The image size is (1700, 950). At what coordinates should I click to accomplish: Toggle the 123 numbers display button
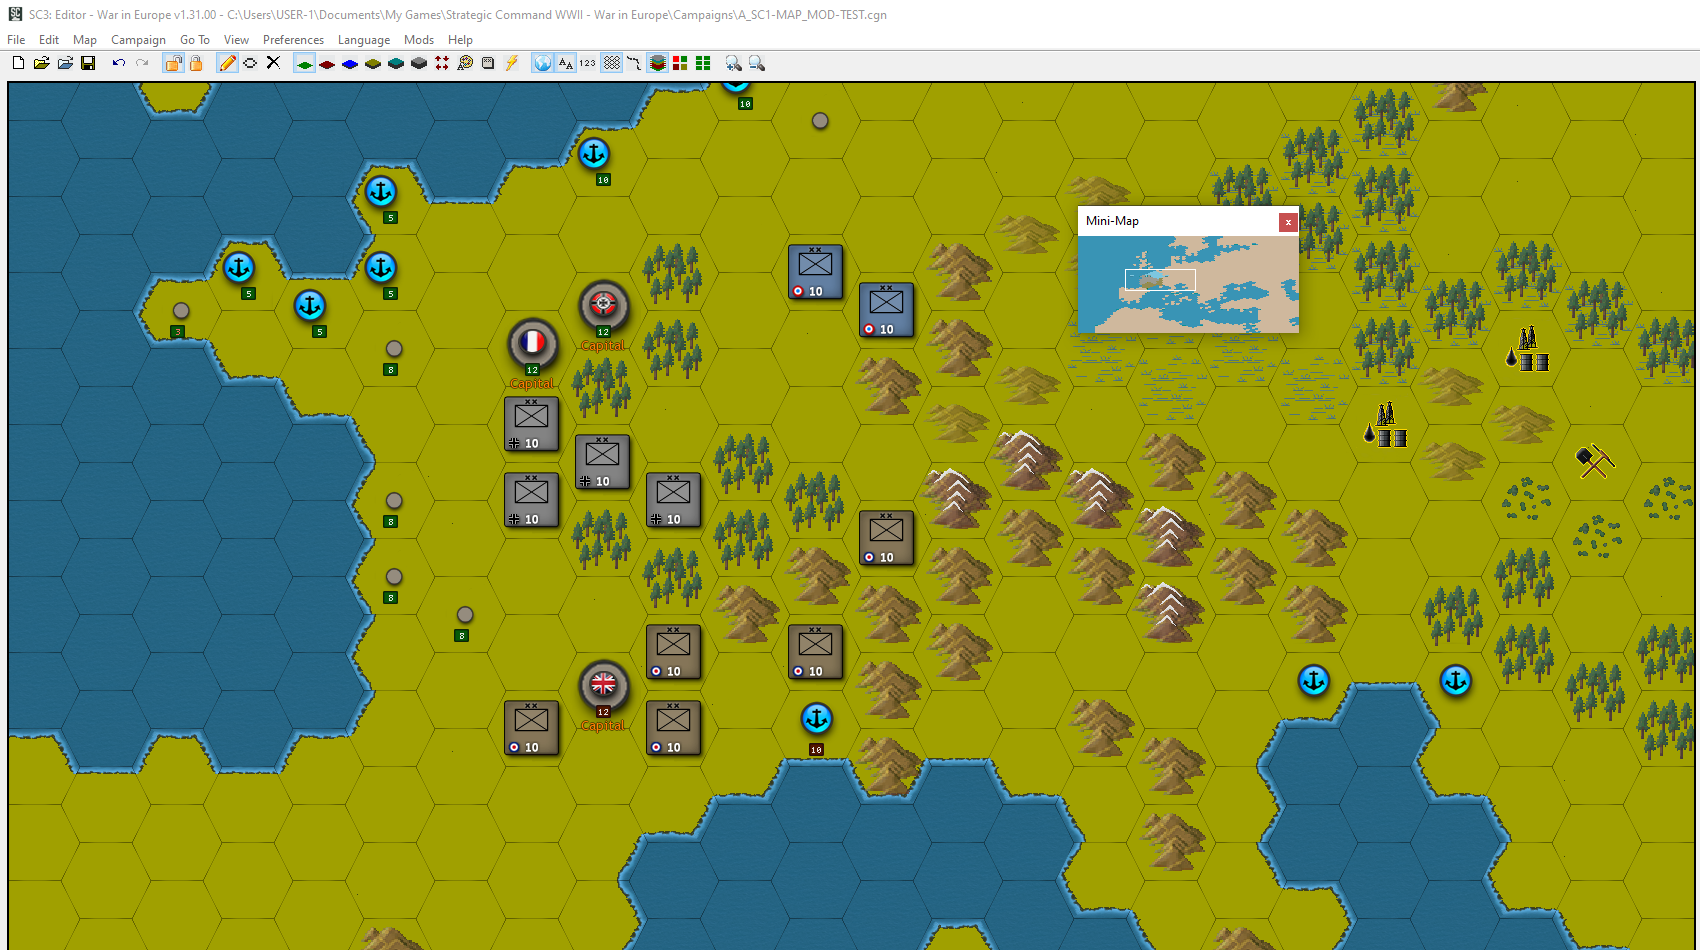(588, 63)
